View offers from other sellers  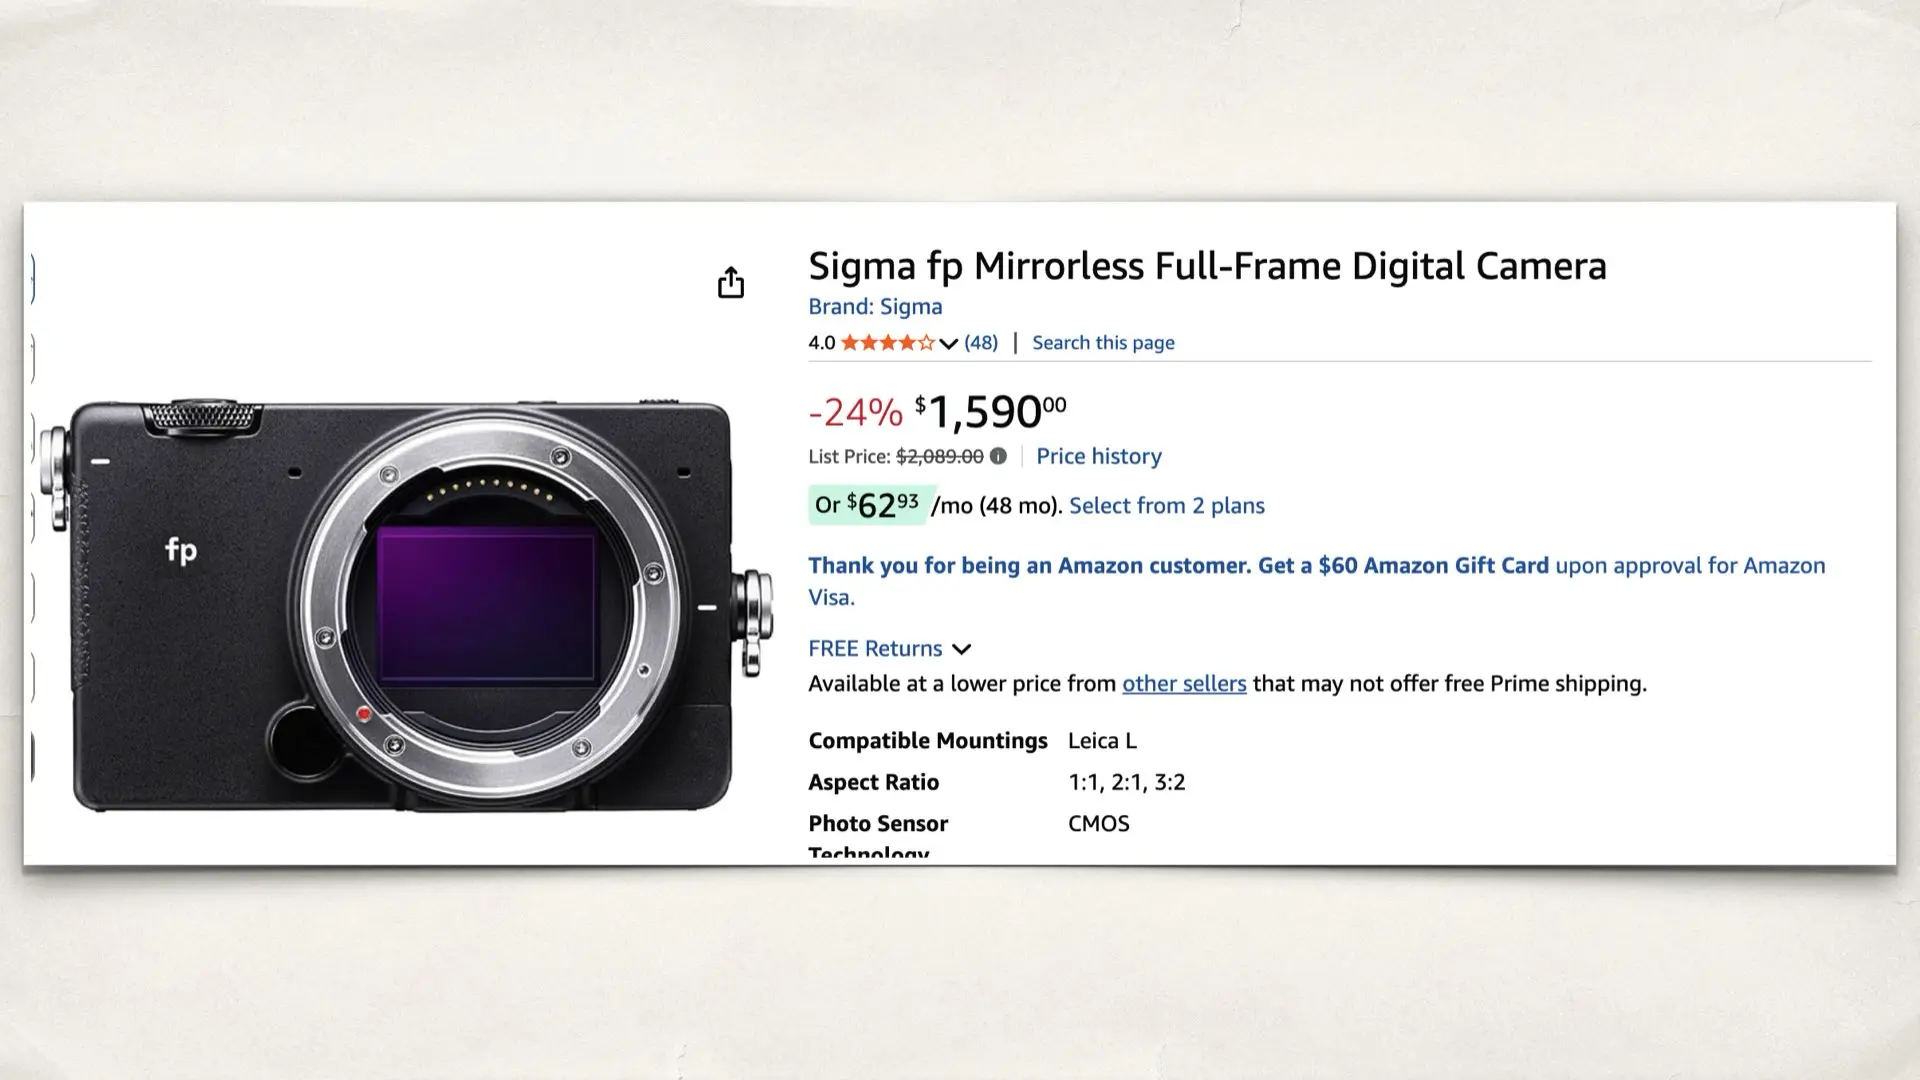tap(1184, 683)
